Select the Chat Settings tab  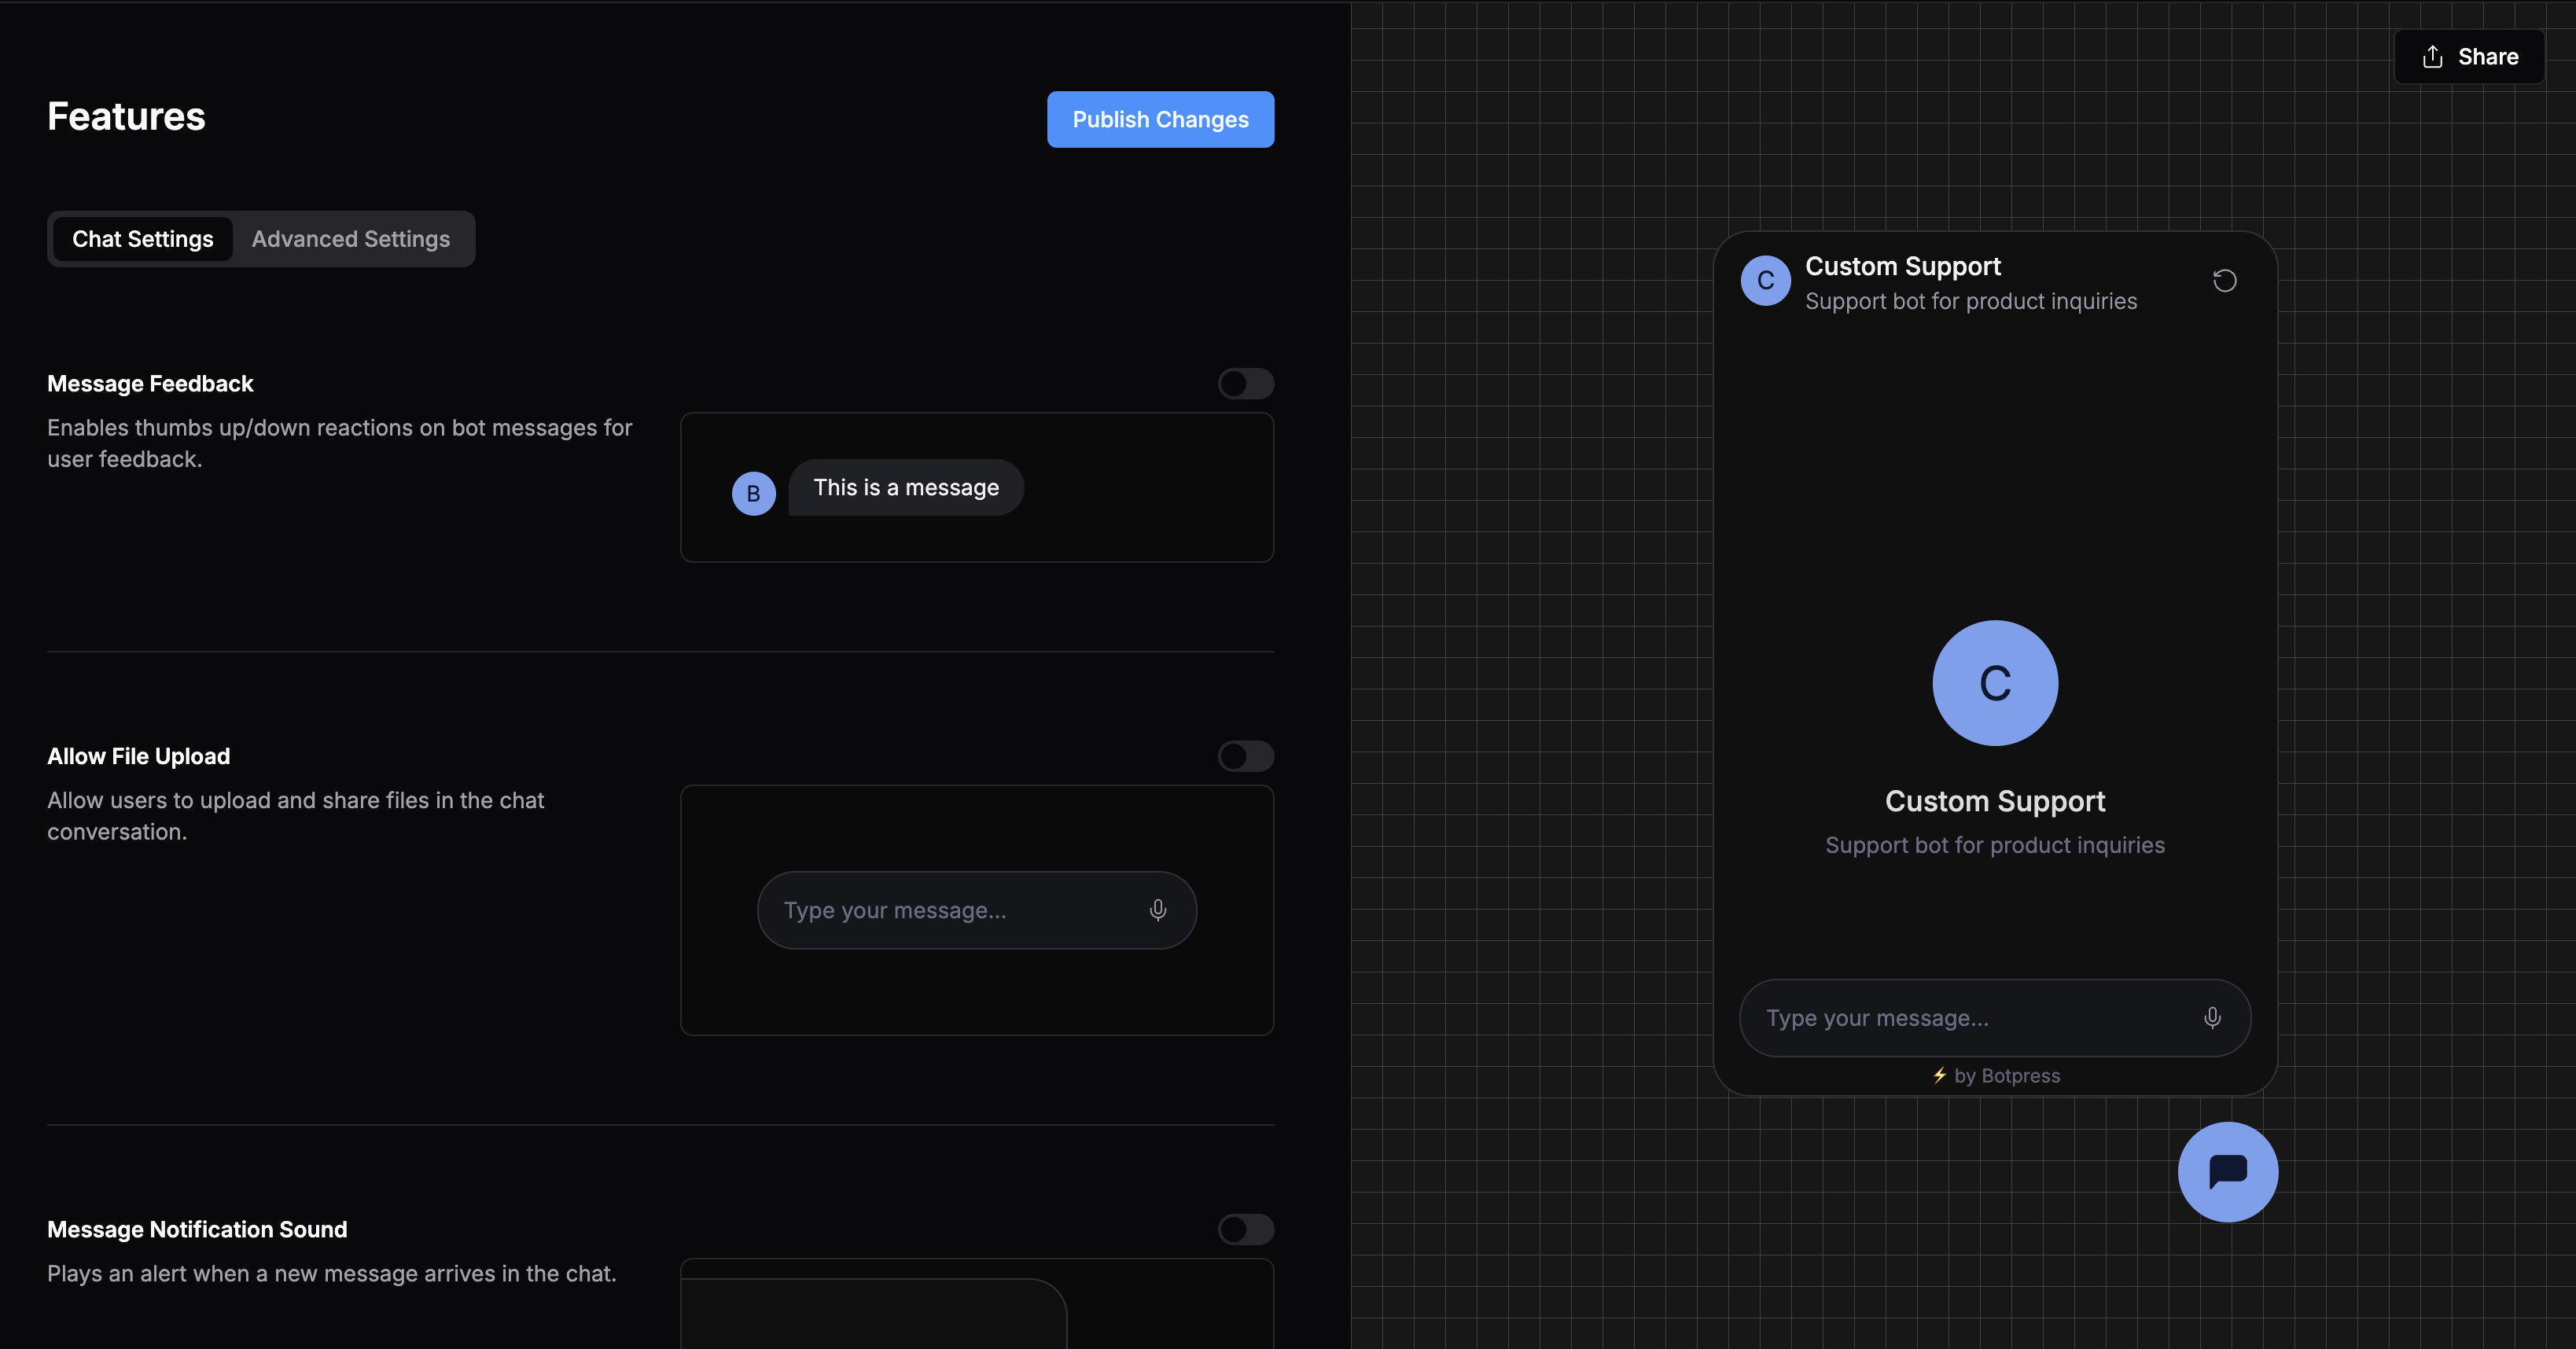point(143,239)
